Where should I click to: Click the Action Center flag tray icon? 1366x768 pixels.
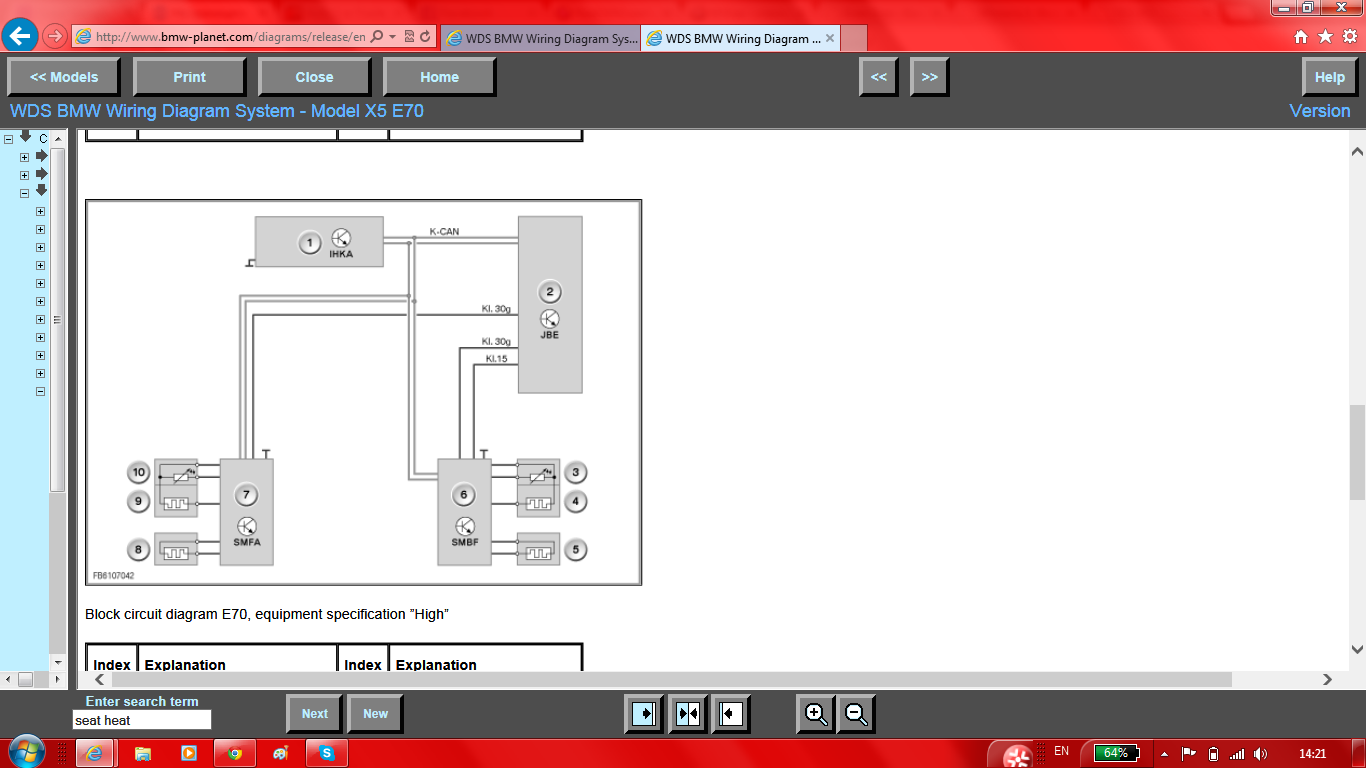tap(1189, 753)
